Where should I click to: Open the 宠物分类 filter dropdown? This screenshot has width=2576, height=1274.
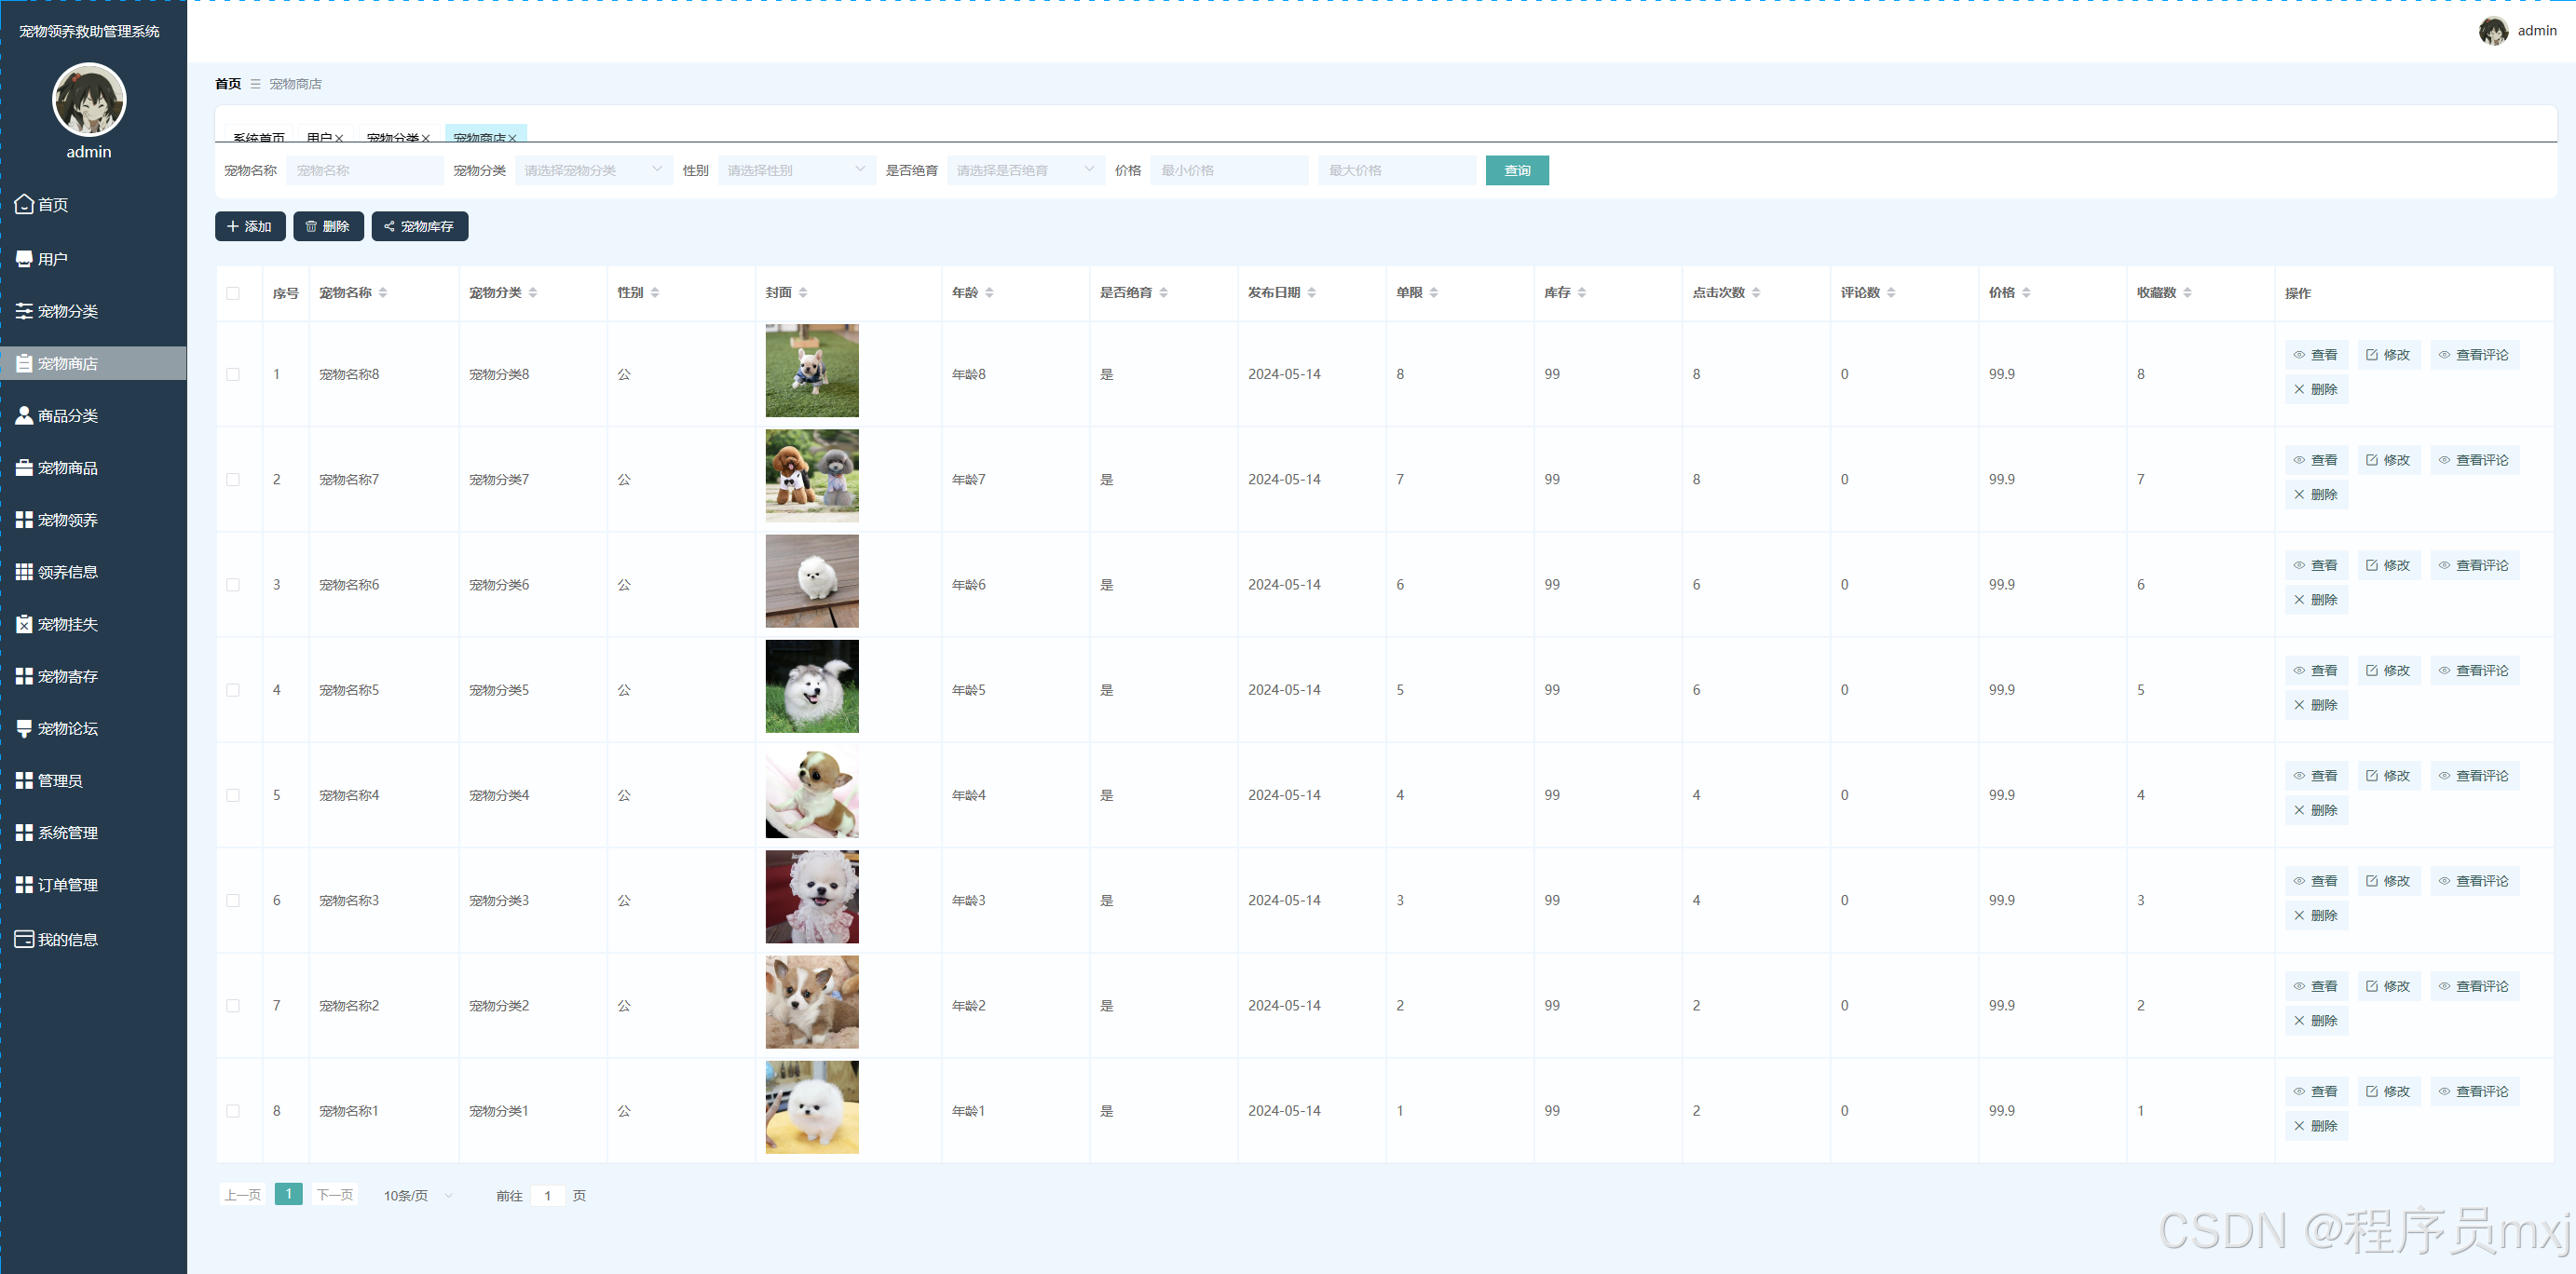[593, 170]
